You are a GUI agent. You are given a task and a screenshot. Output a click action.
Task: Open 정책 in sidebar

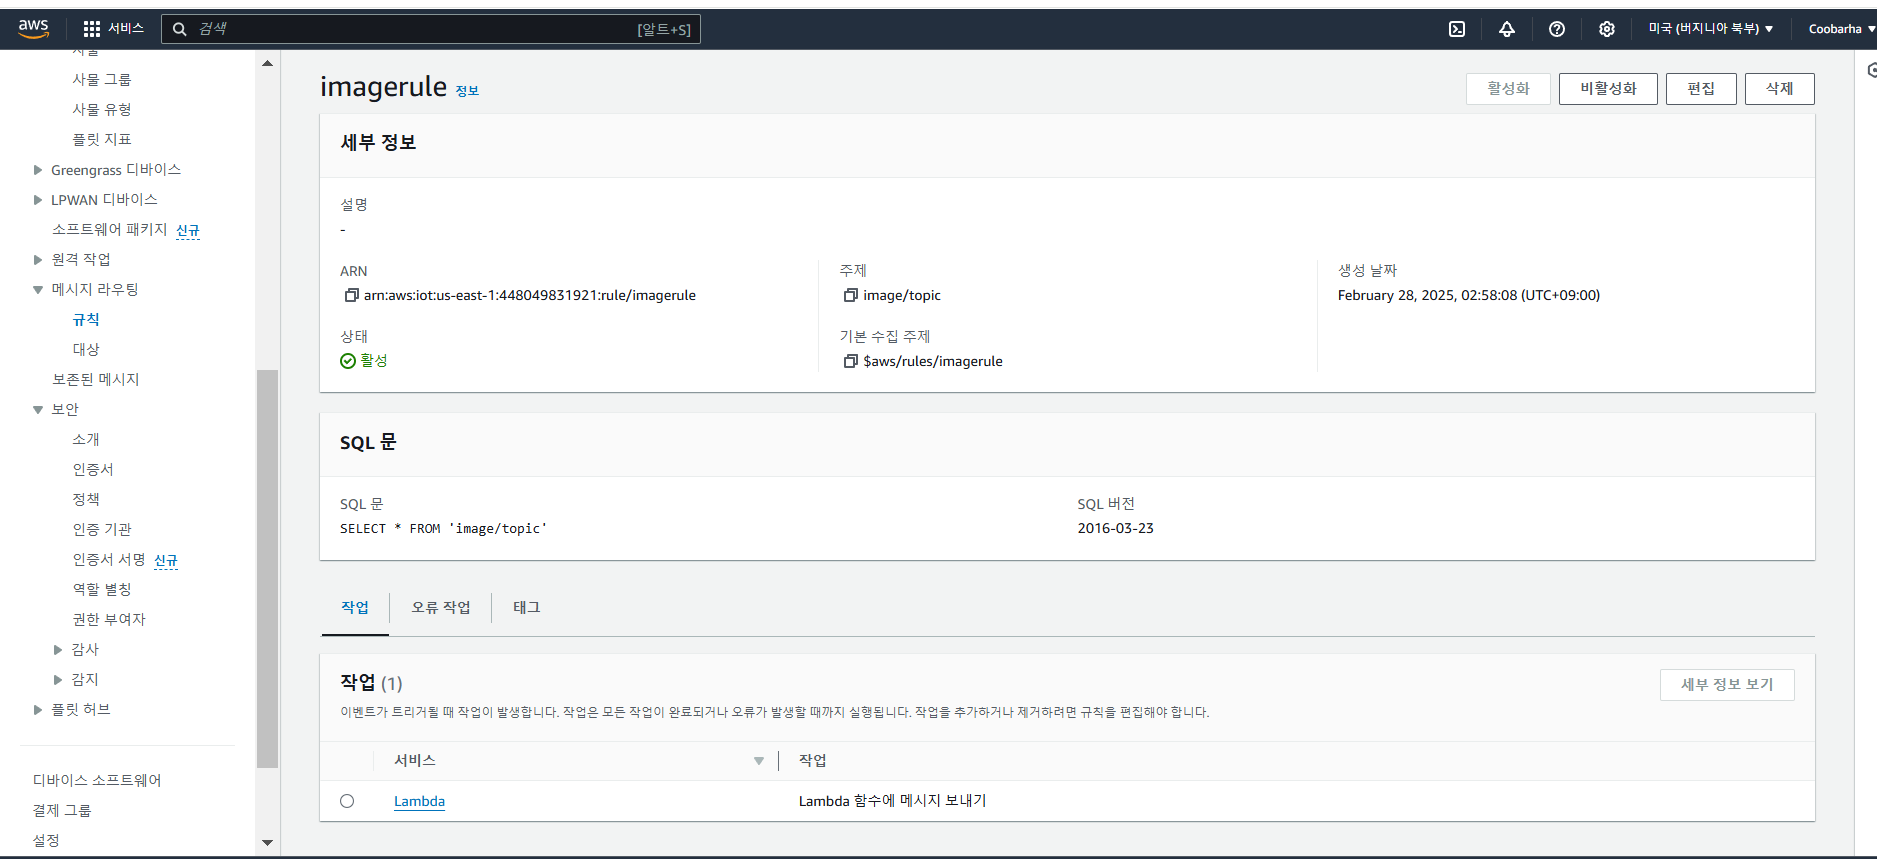(86, 499)
